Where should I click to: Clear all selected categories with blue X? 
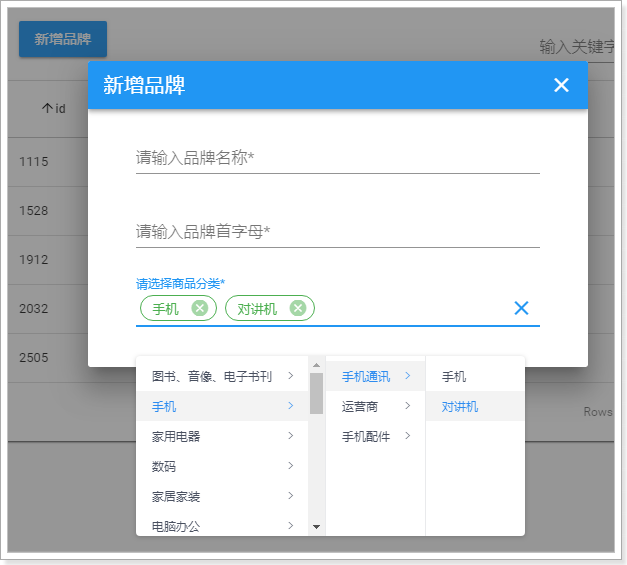521,308
